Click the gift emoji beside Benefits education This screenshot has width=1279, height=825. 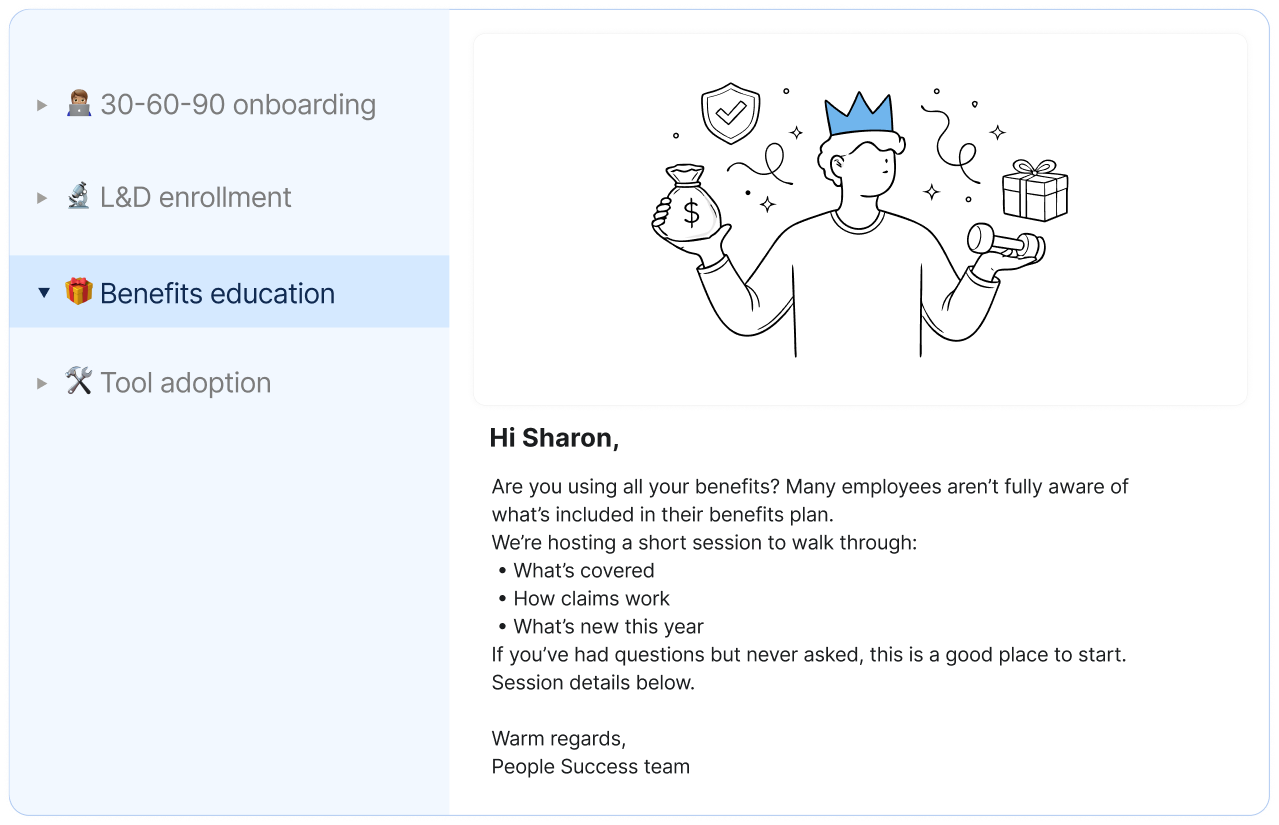(79, 293)
